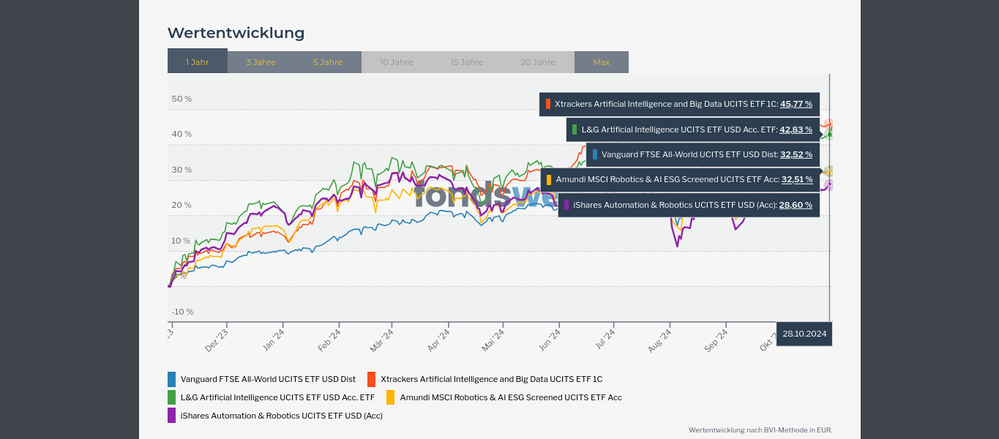Click the blue Vanguard legend color square
999x439 pixels.
[173, 379]
